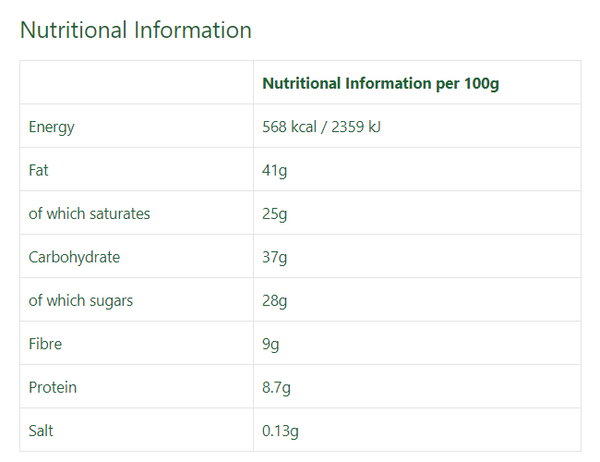Select the 28g sugars value
The width and height of the screenshot is (600, 462).
274,301
